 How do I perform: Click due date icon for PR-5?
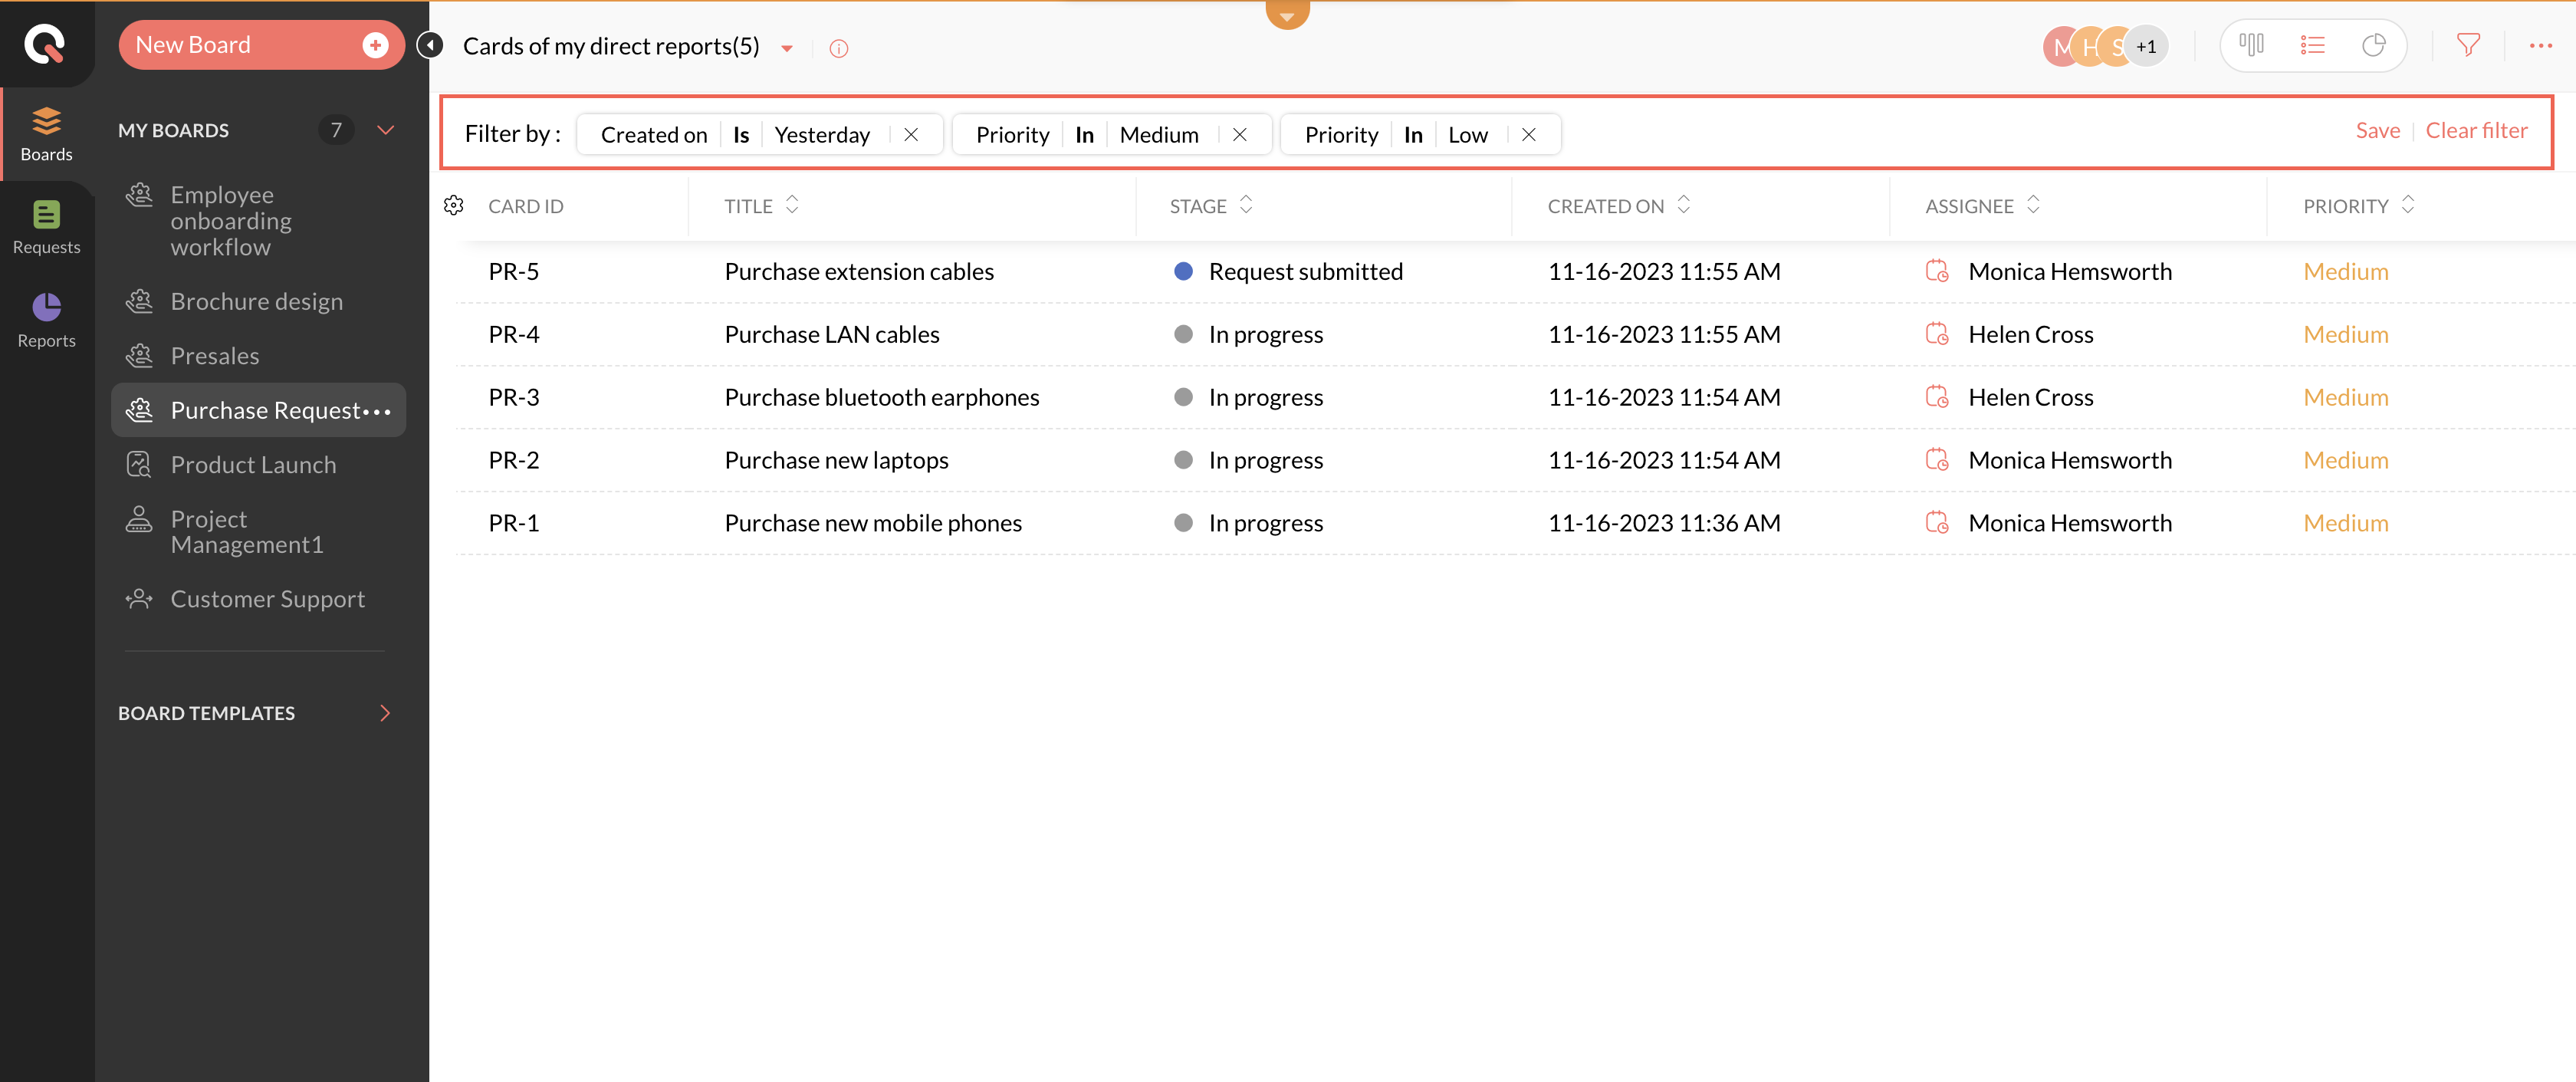pyautogui.click(x=1936, y=271)
